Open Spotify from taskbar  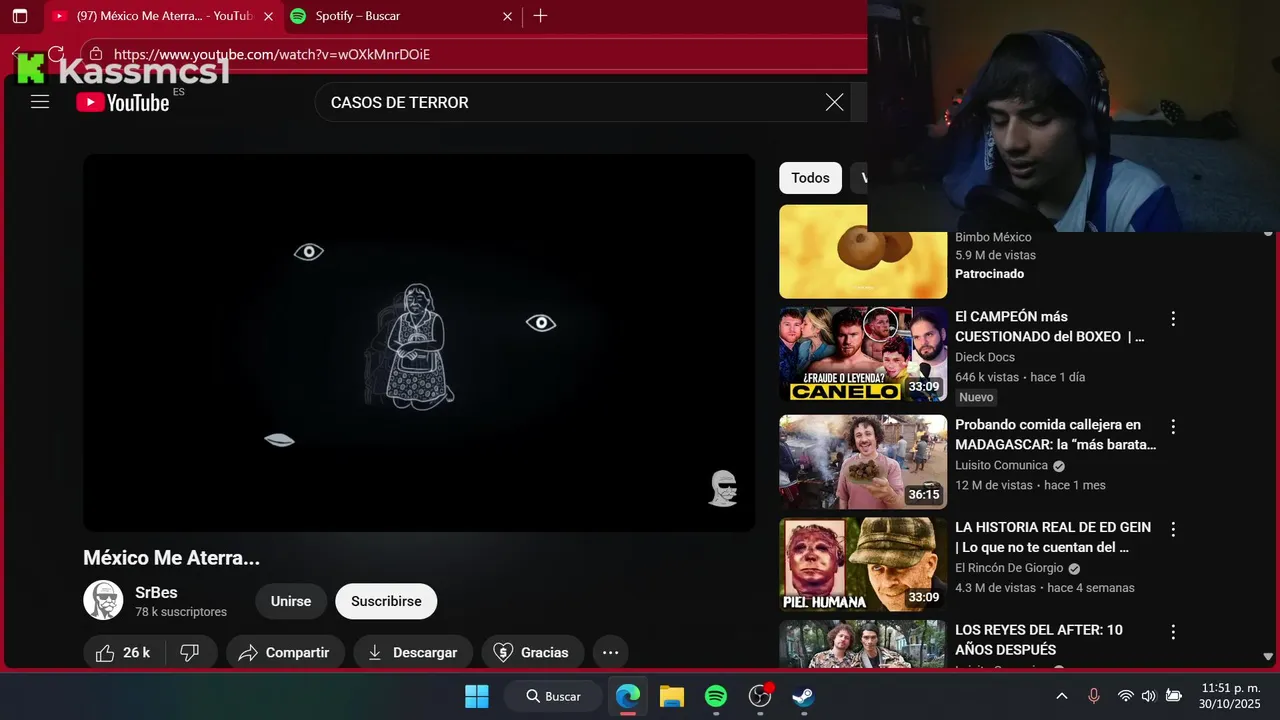pos(715,696)
